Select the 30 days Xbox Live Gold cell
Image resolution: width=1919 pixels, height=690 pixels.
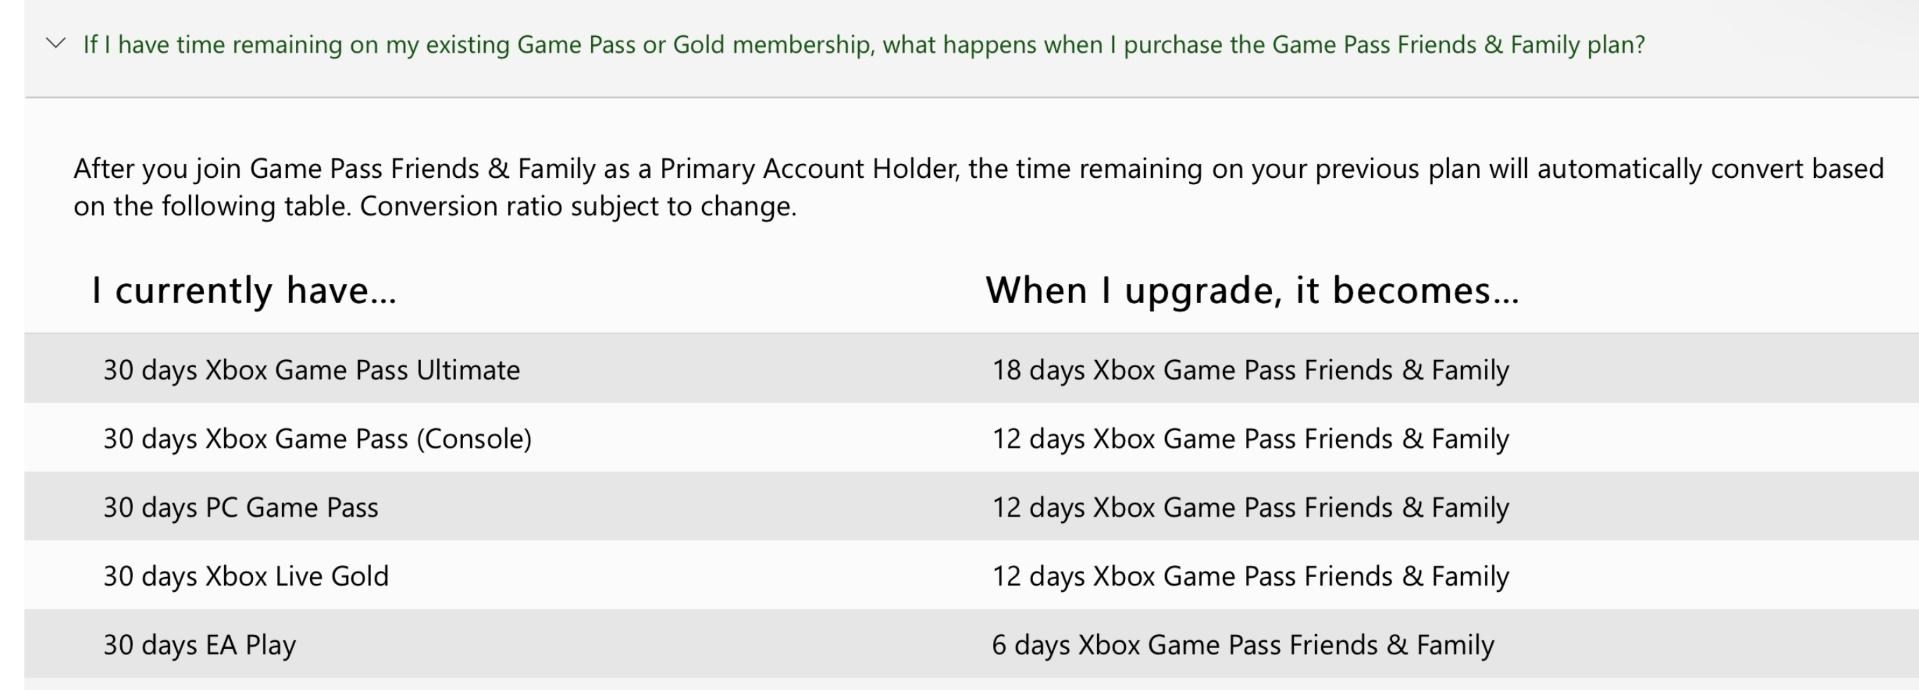coord(245,577)
